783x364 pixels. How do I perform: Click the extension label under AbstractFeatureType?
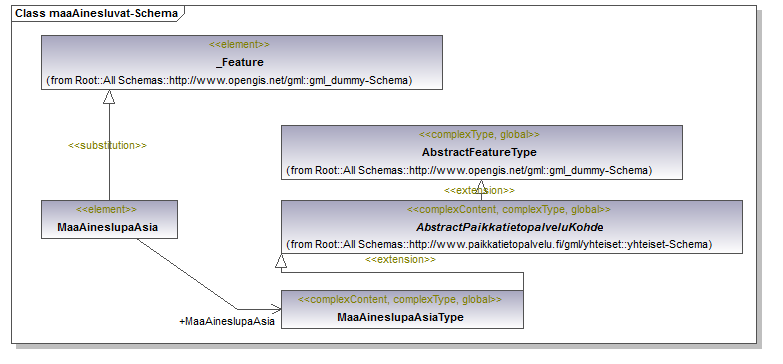[479, 190]
